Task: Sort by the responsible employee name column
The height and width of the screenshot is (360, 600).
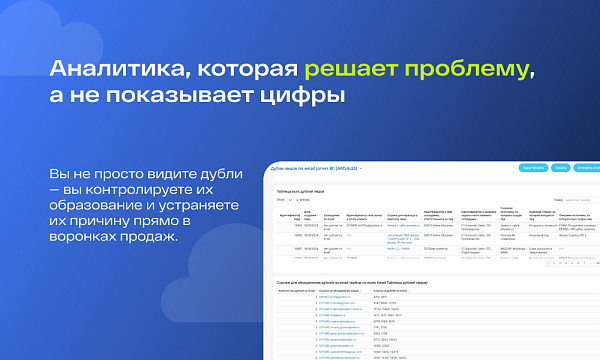Action: pos(439,216)
